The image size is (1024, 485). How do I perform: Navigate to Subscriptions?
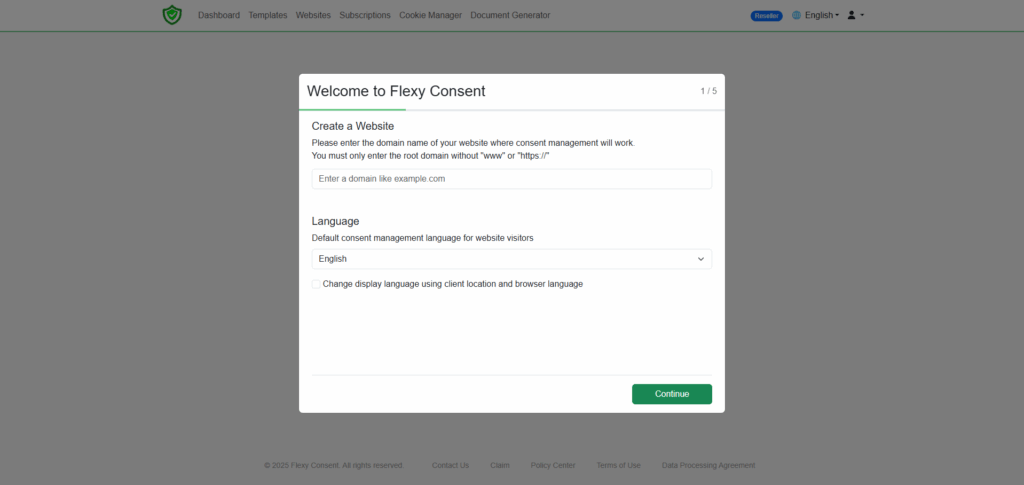click(365, 15)
